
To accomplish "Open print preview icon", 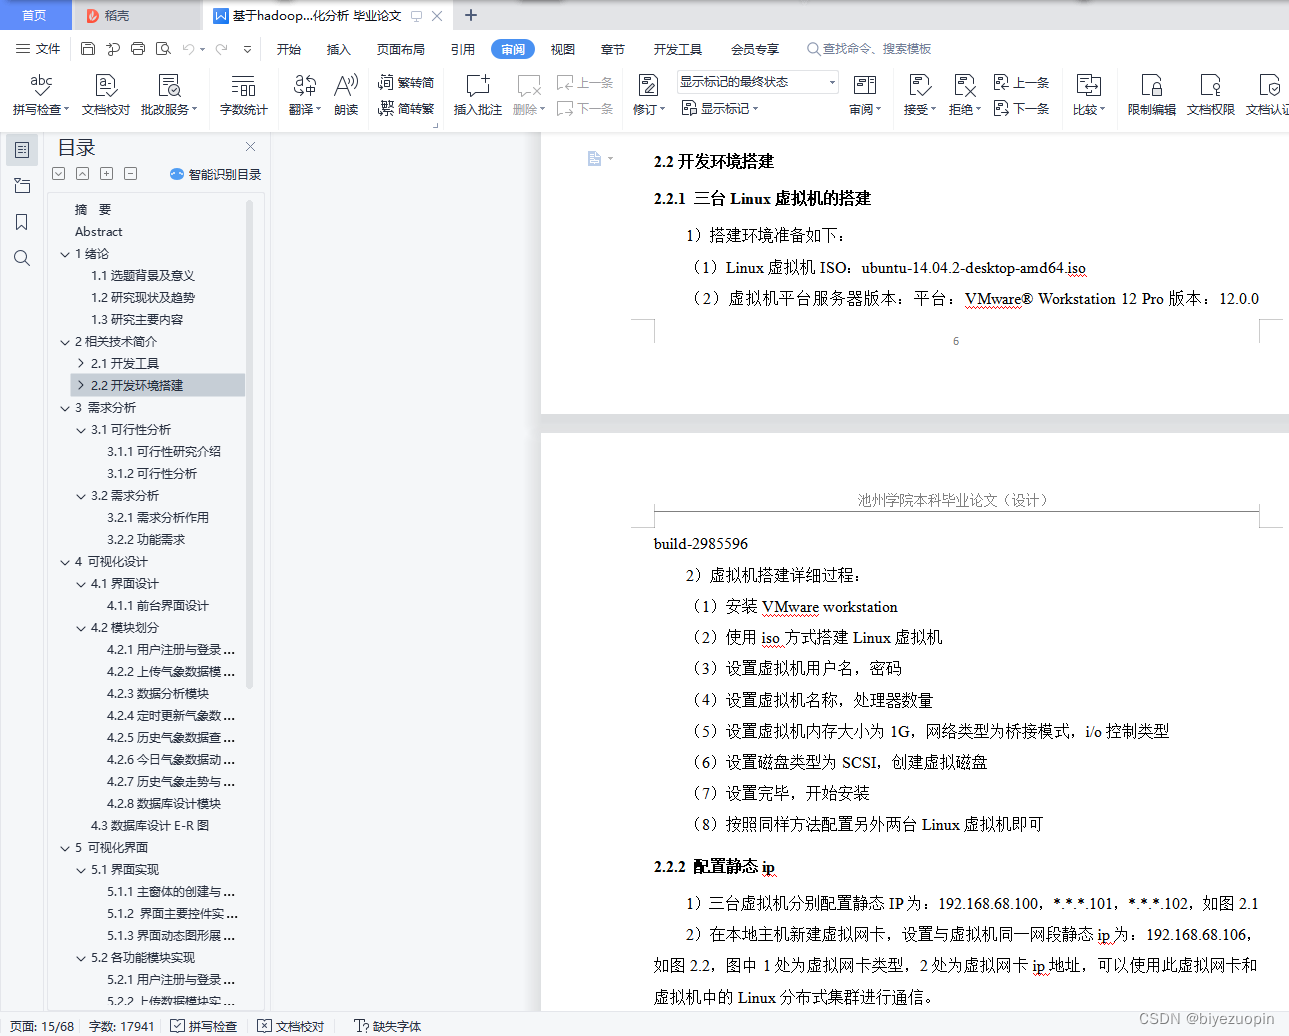I will (163, 48).
